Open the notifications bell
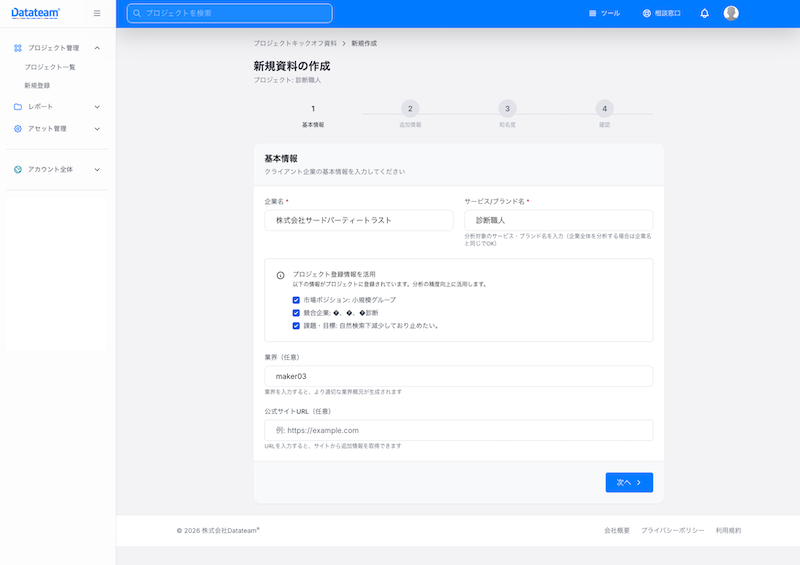The image size is (800, 565). click(x=705, y=13)
